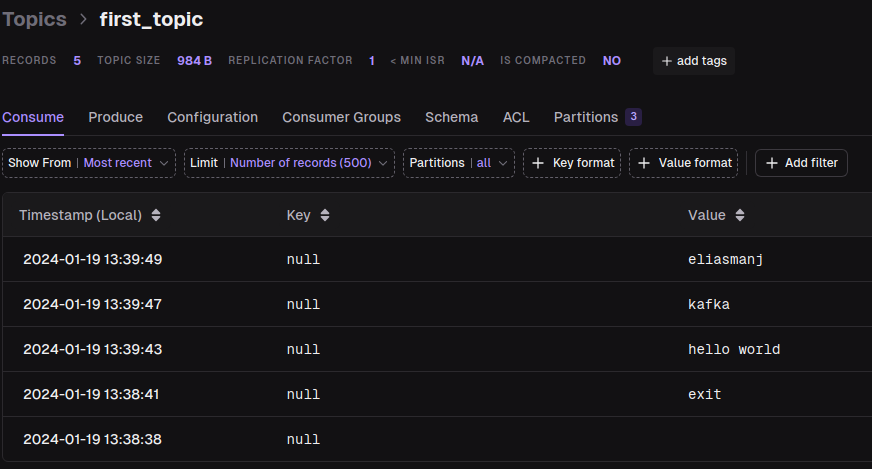
Task: Expand the Show From Most recent dropdown
Action: click(89, 163)
